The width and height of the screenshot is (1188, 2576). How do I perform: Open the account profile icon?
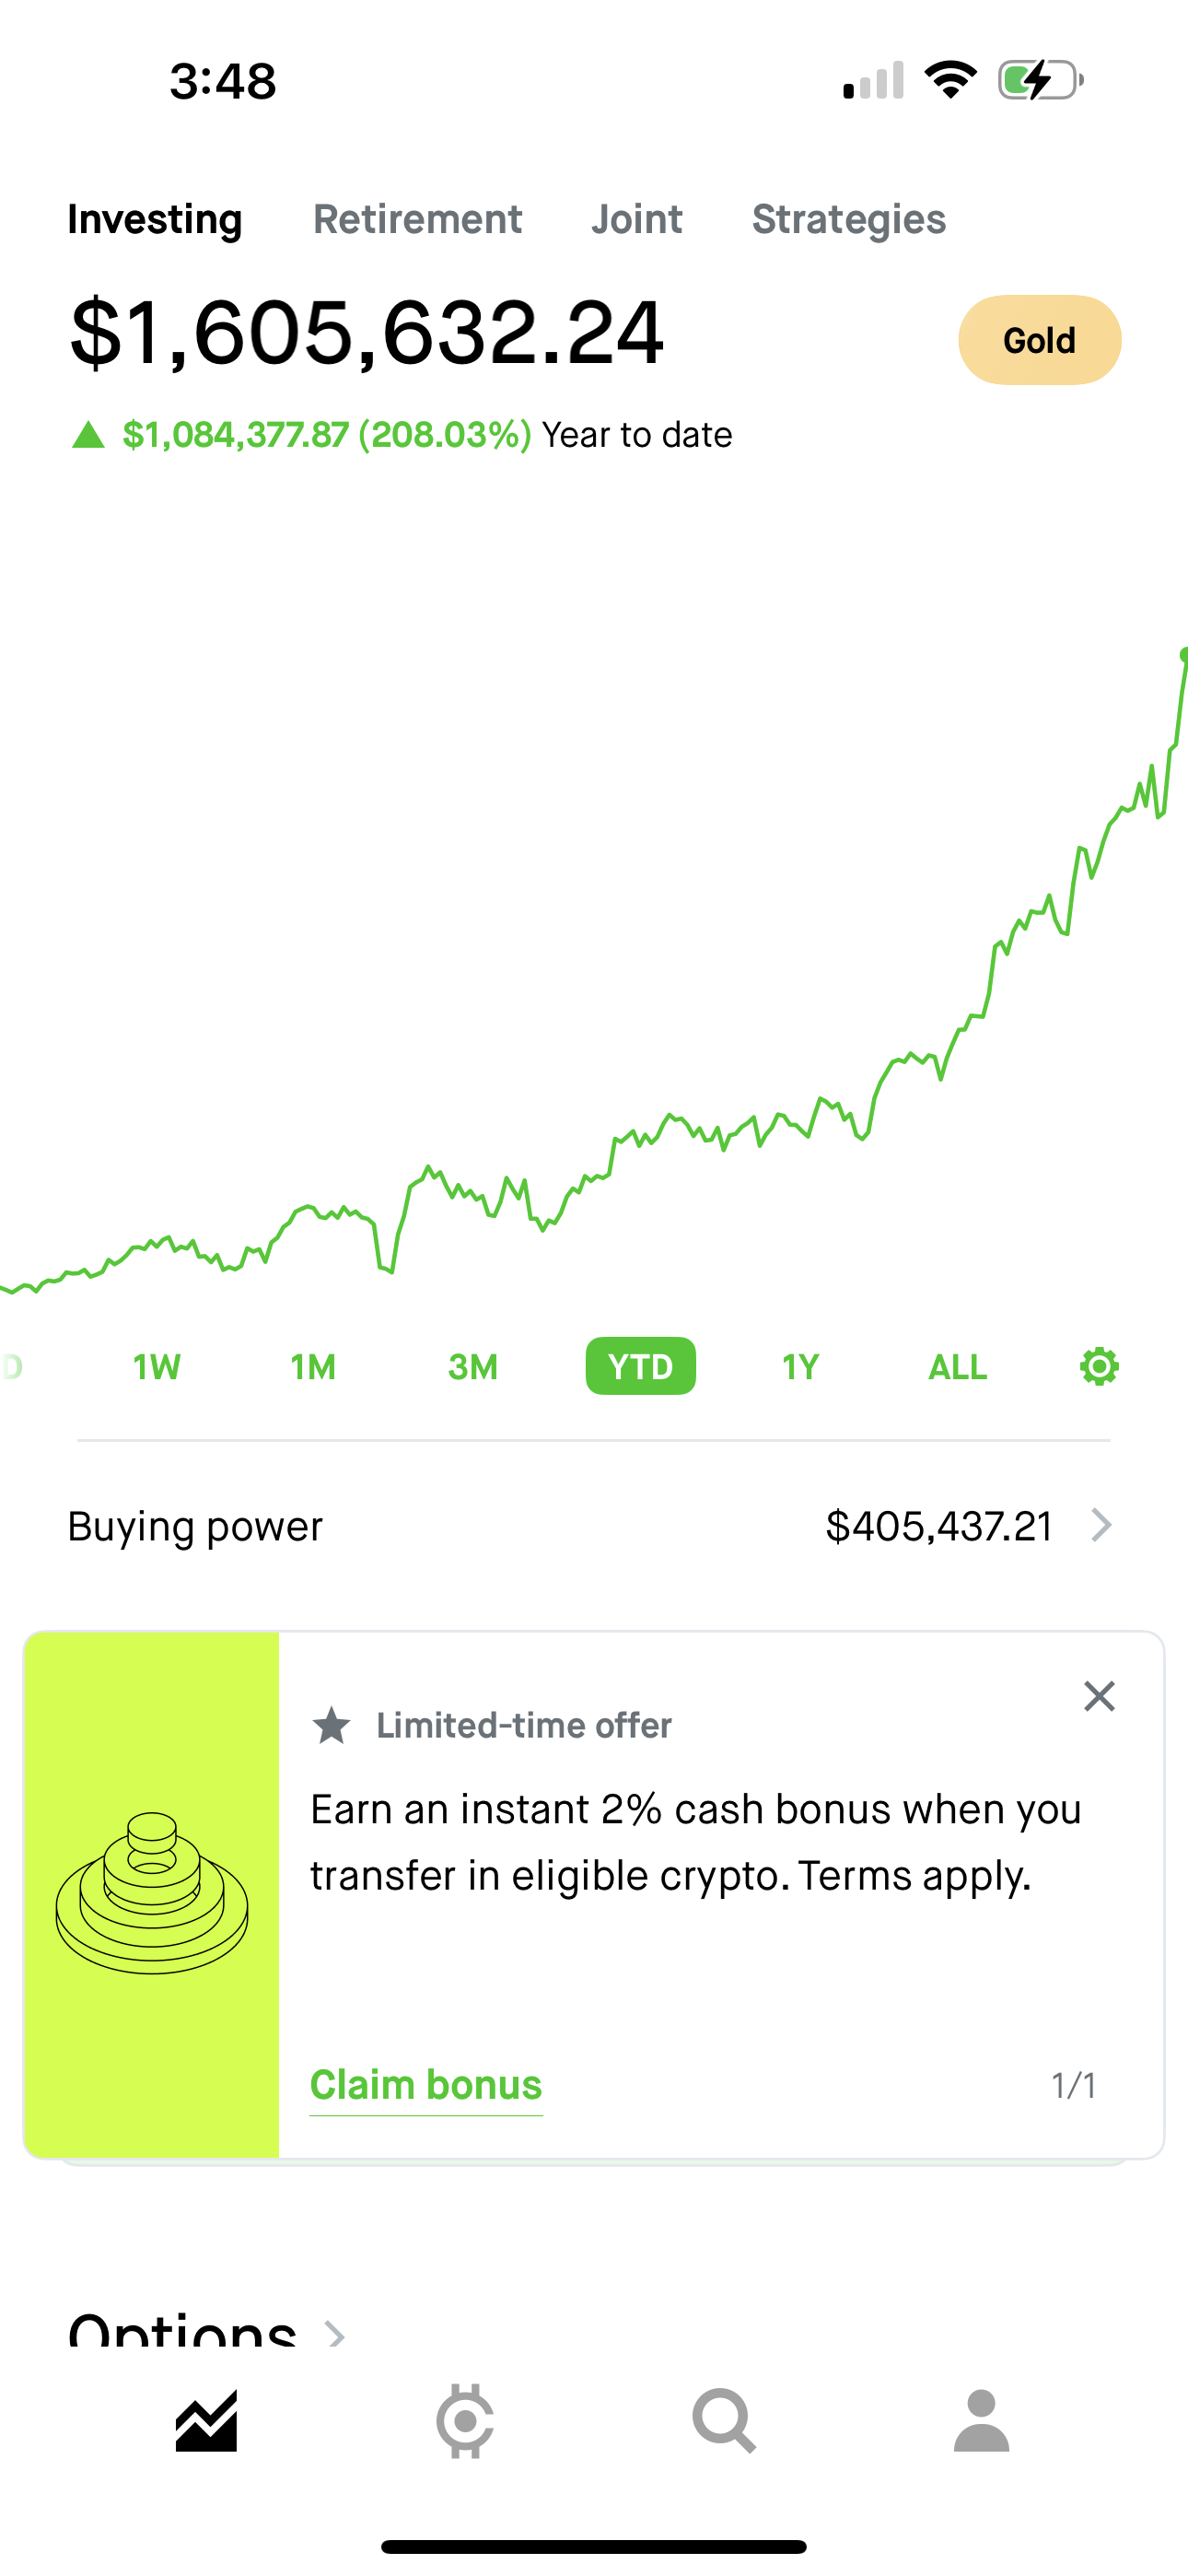(x=981, y=2421)
